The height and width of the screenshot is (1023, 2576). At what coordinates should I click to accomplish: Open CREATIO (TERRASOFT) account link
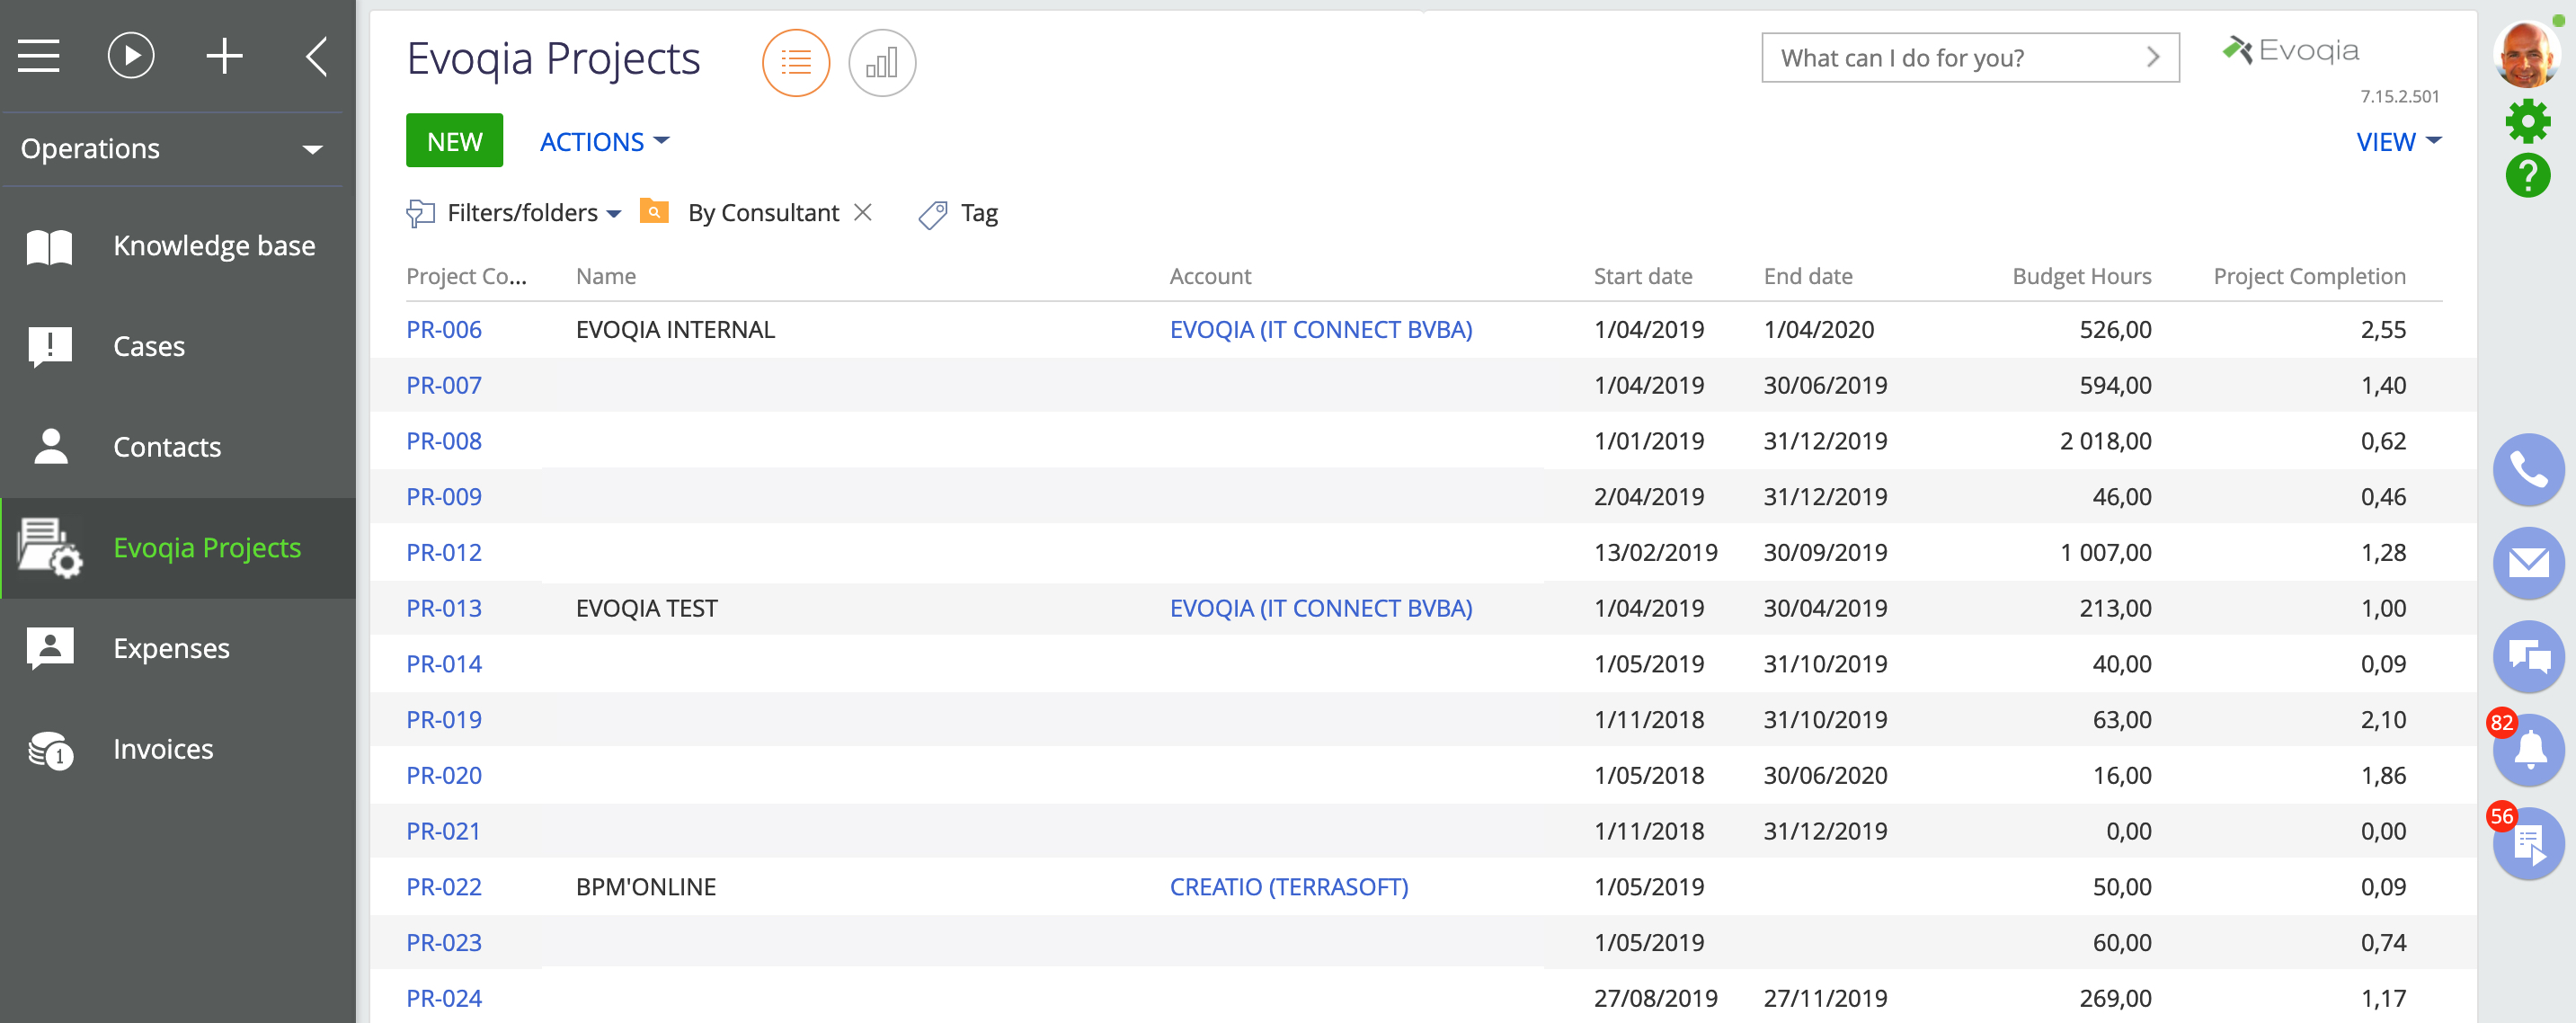coord(1289,887)
